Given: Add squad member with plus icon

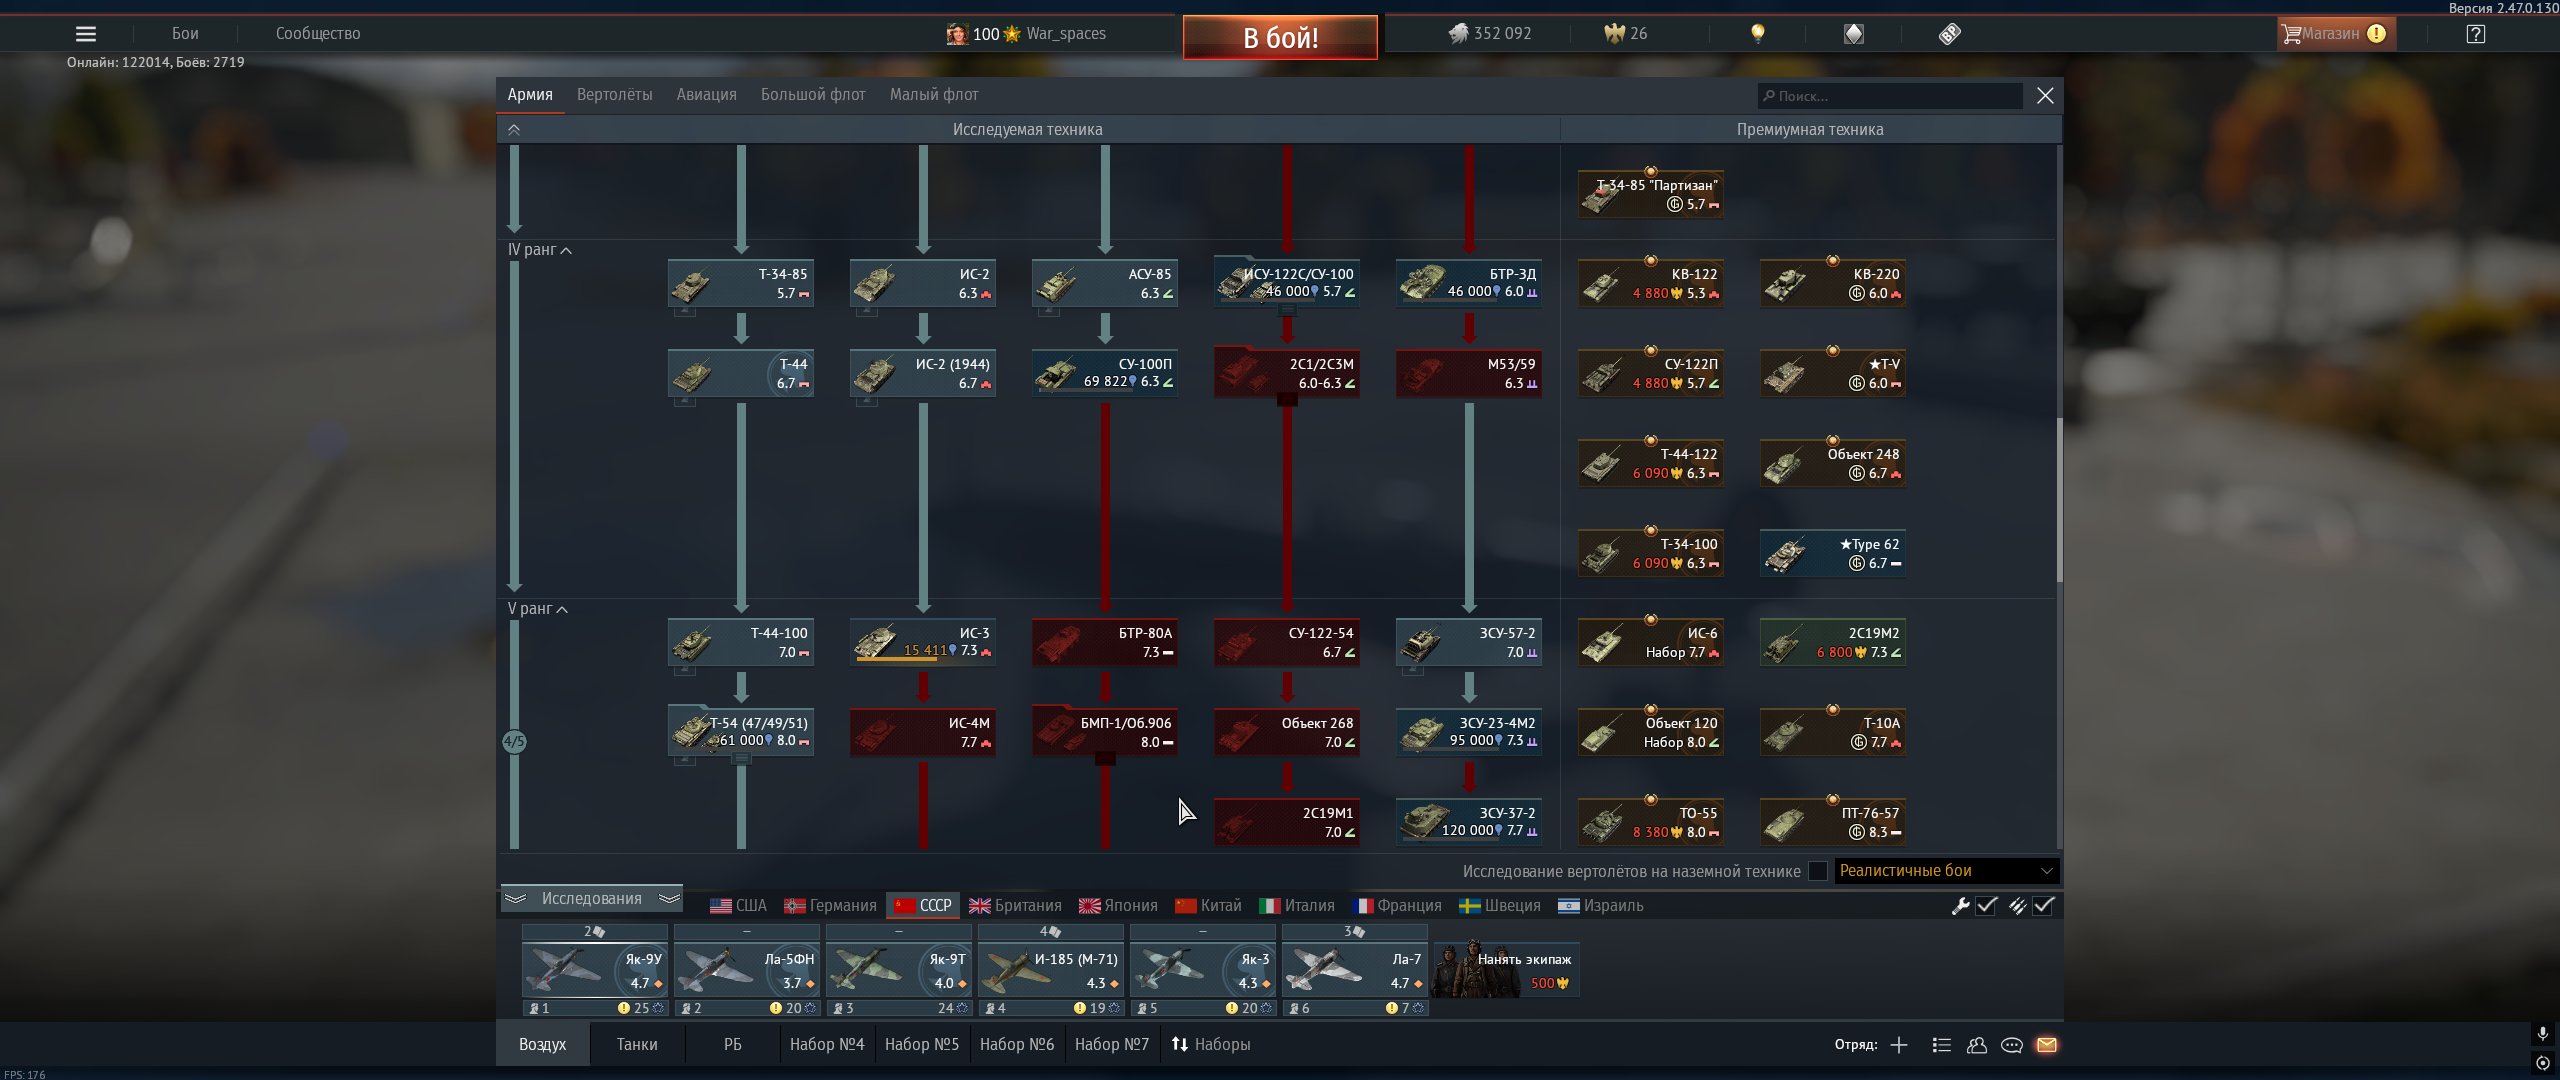Looking at the screenshot, I should tap(1899, 1045).
